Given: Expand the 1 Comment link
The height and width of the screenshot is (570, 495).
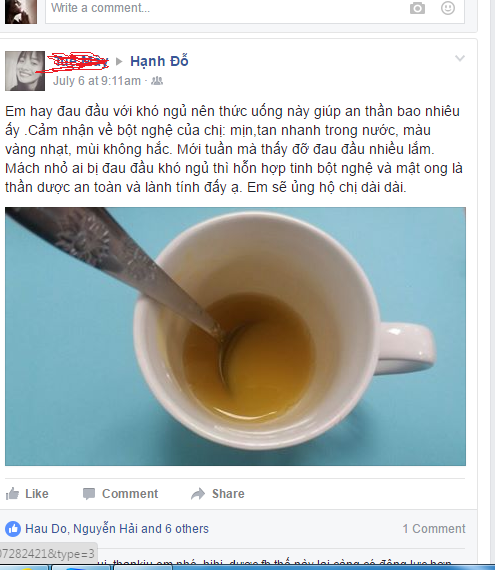Looking at the screenshot, I should [x=434, y=529].
